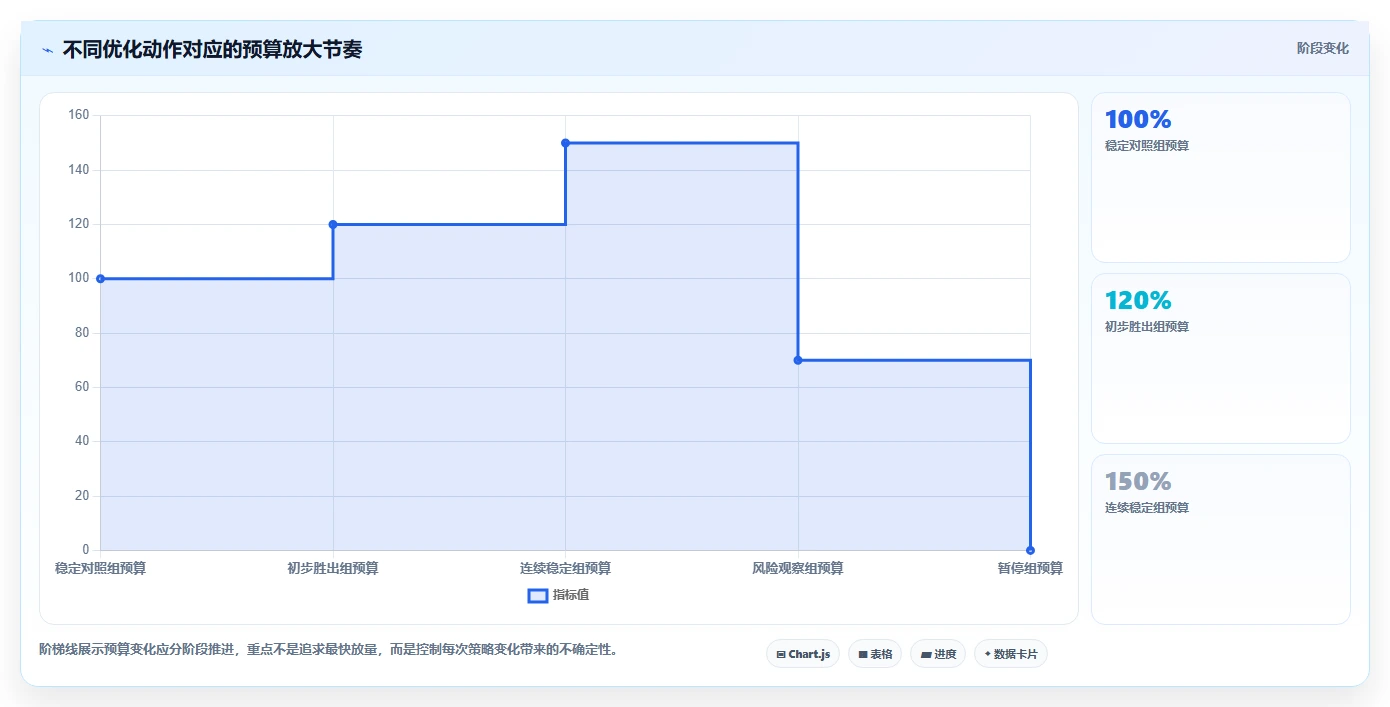Click the 阶段变化 label in the header
The height and width of the screenshot is (707, 1390).
tap(1323, 48)
